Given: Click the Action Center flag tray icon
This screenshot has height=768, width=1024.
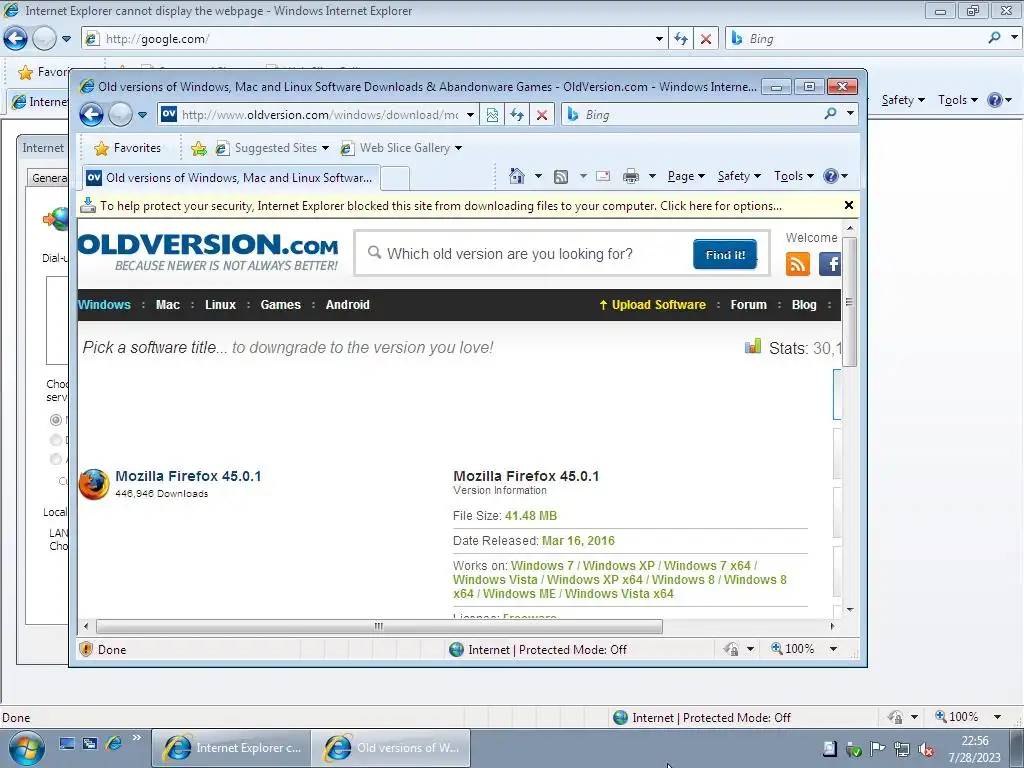Looking at the screenshot, I should point(878,749).
